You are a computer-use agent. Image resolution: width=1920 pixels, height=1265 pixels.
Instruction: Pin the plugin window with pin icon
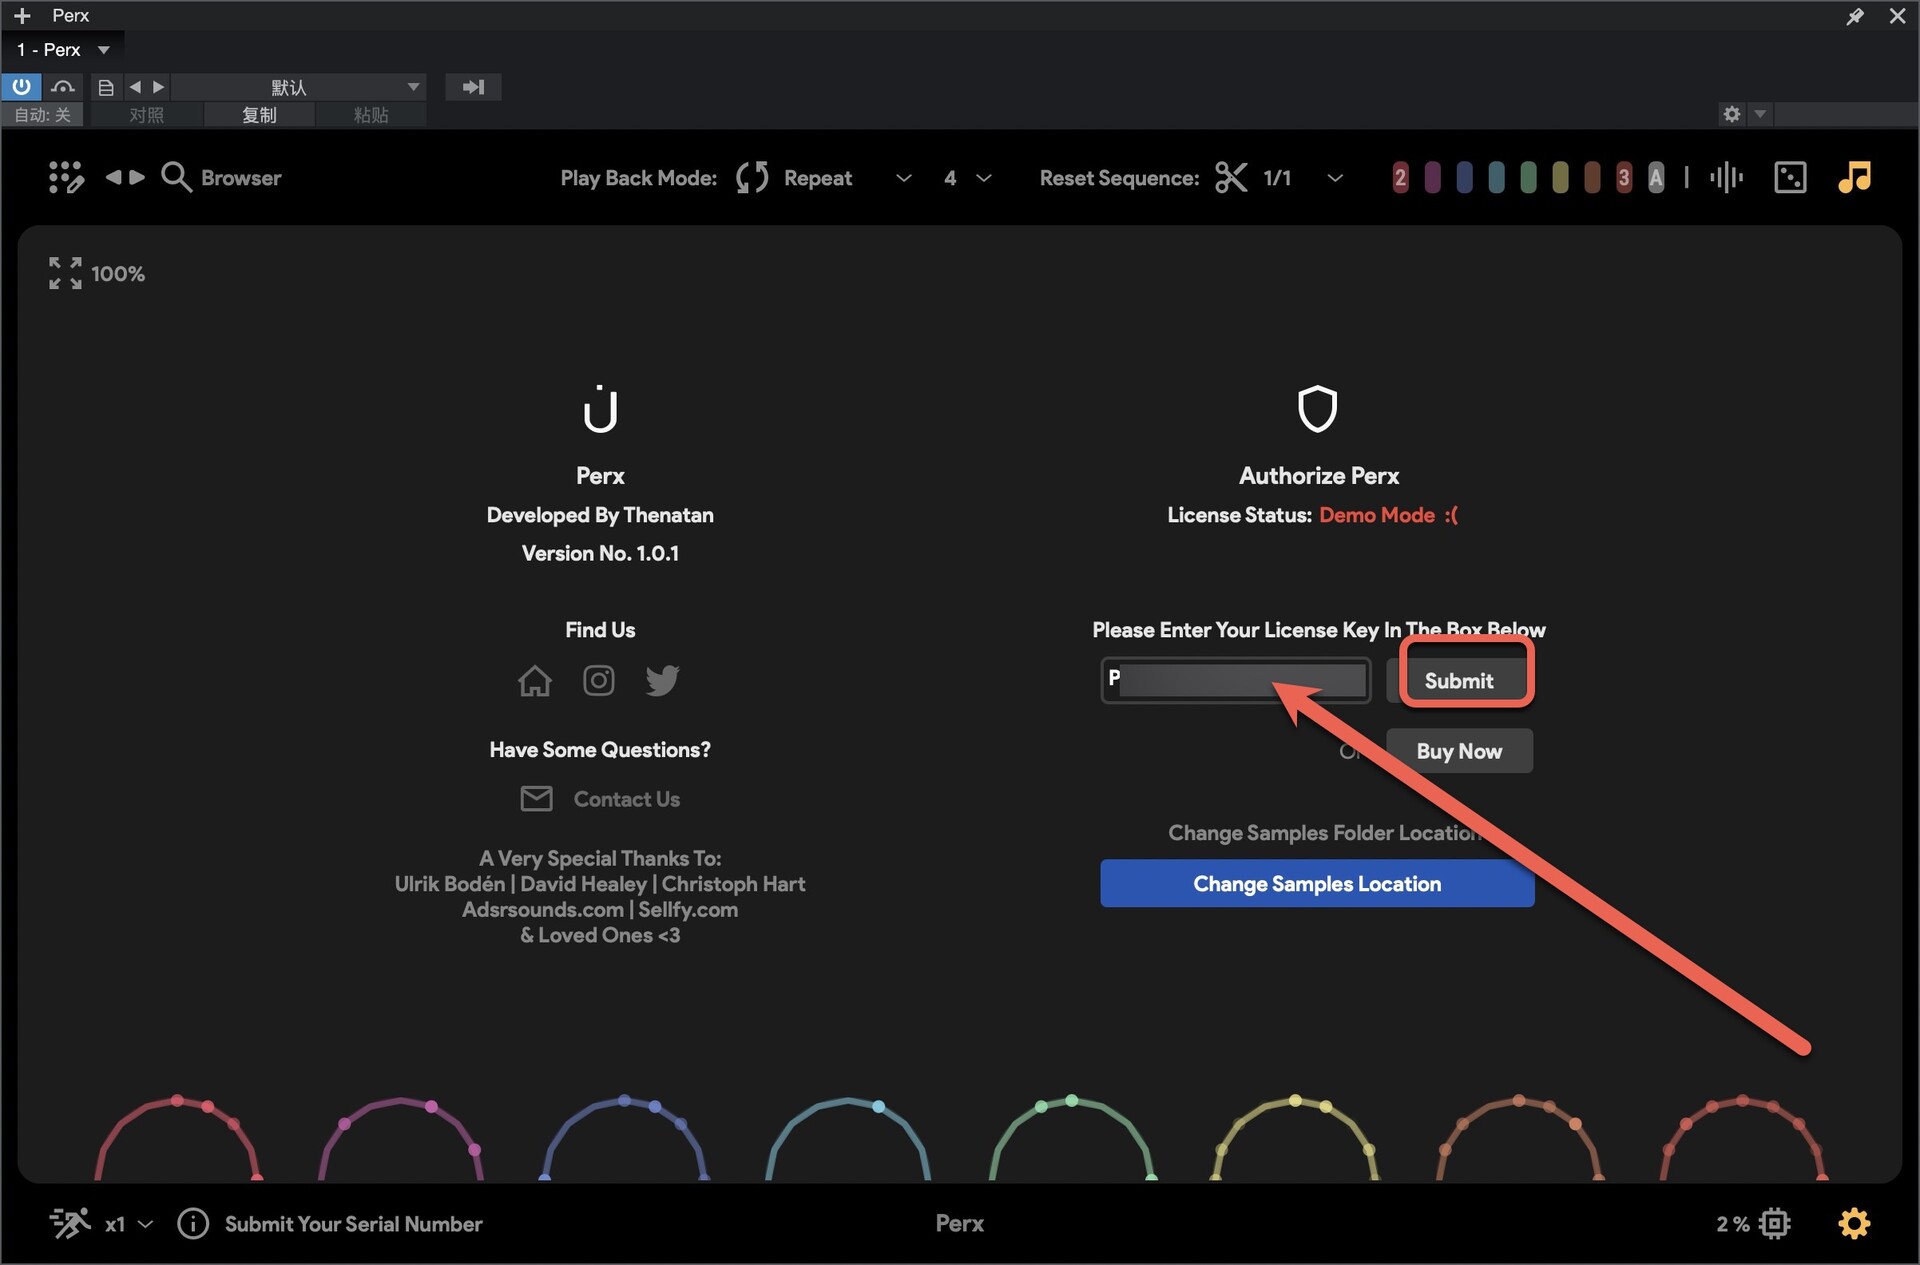coord(1855,16)
